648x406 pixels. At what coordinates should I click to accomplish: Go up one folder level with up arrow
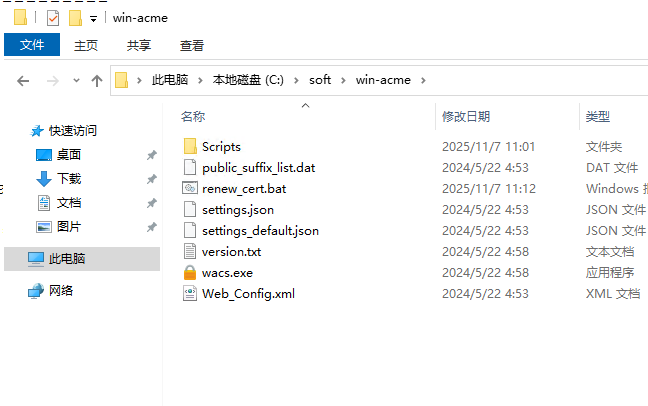(x=97, y=81)
